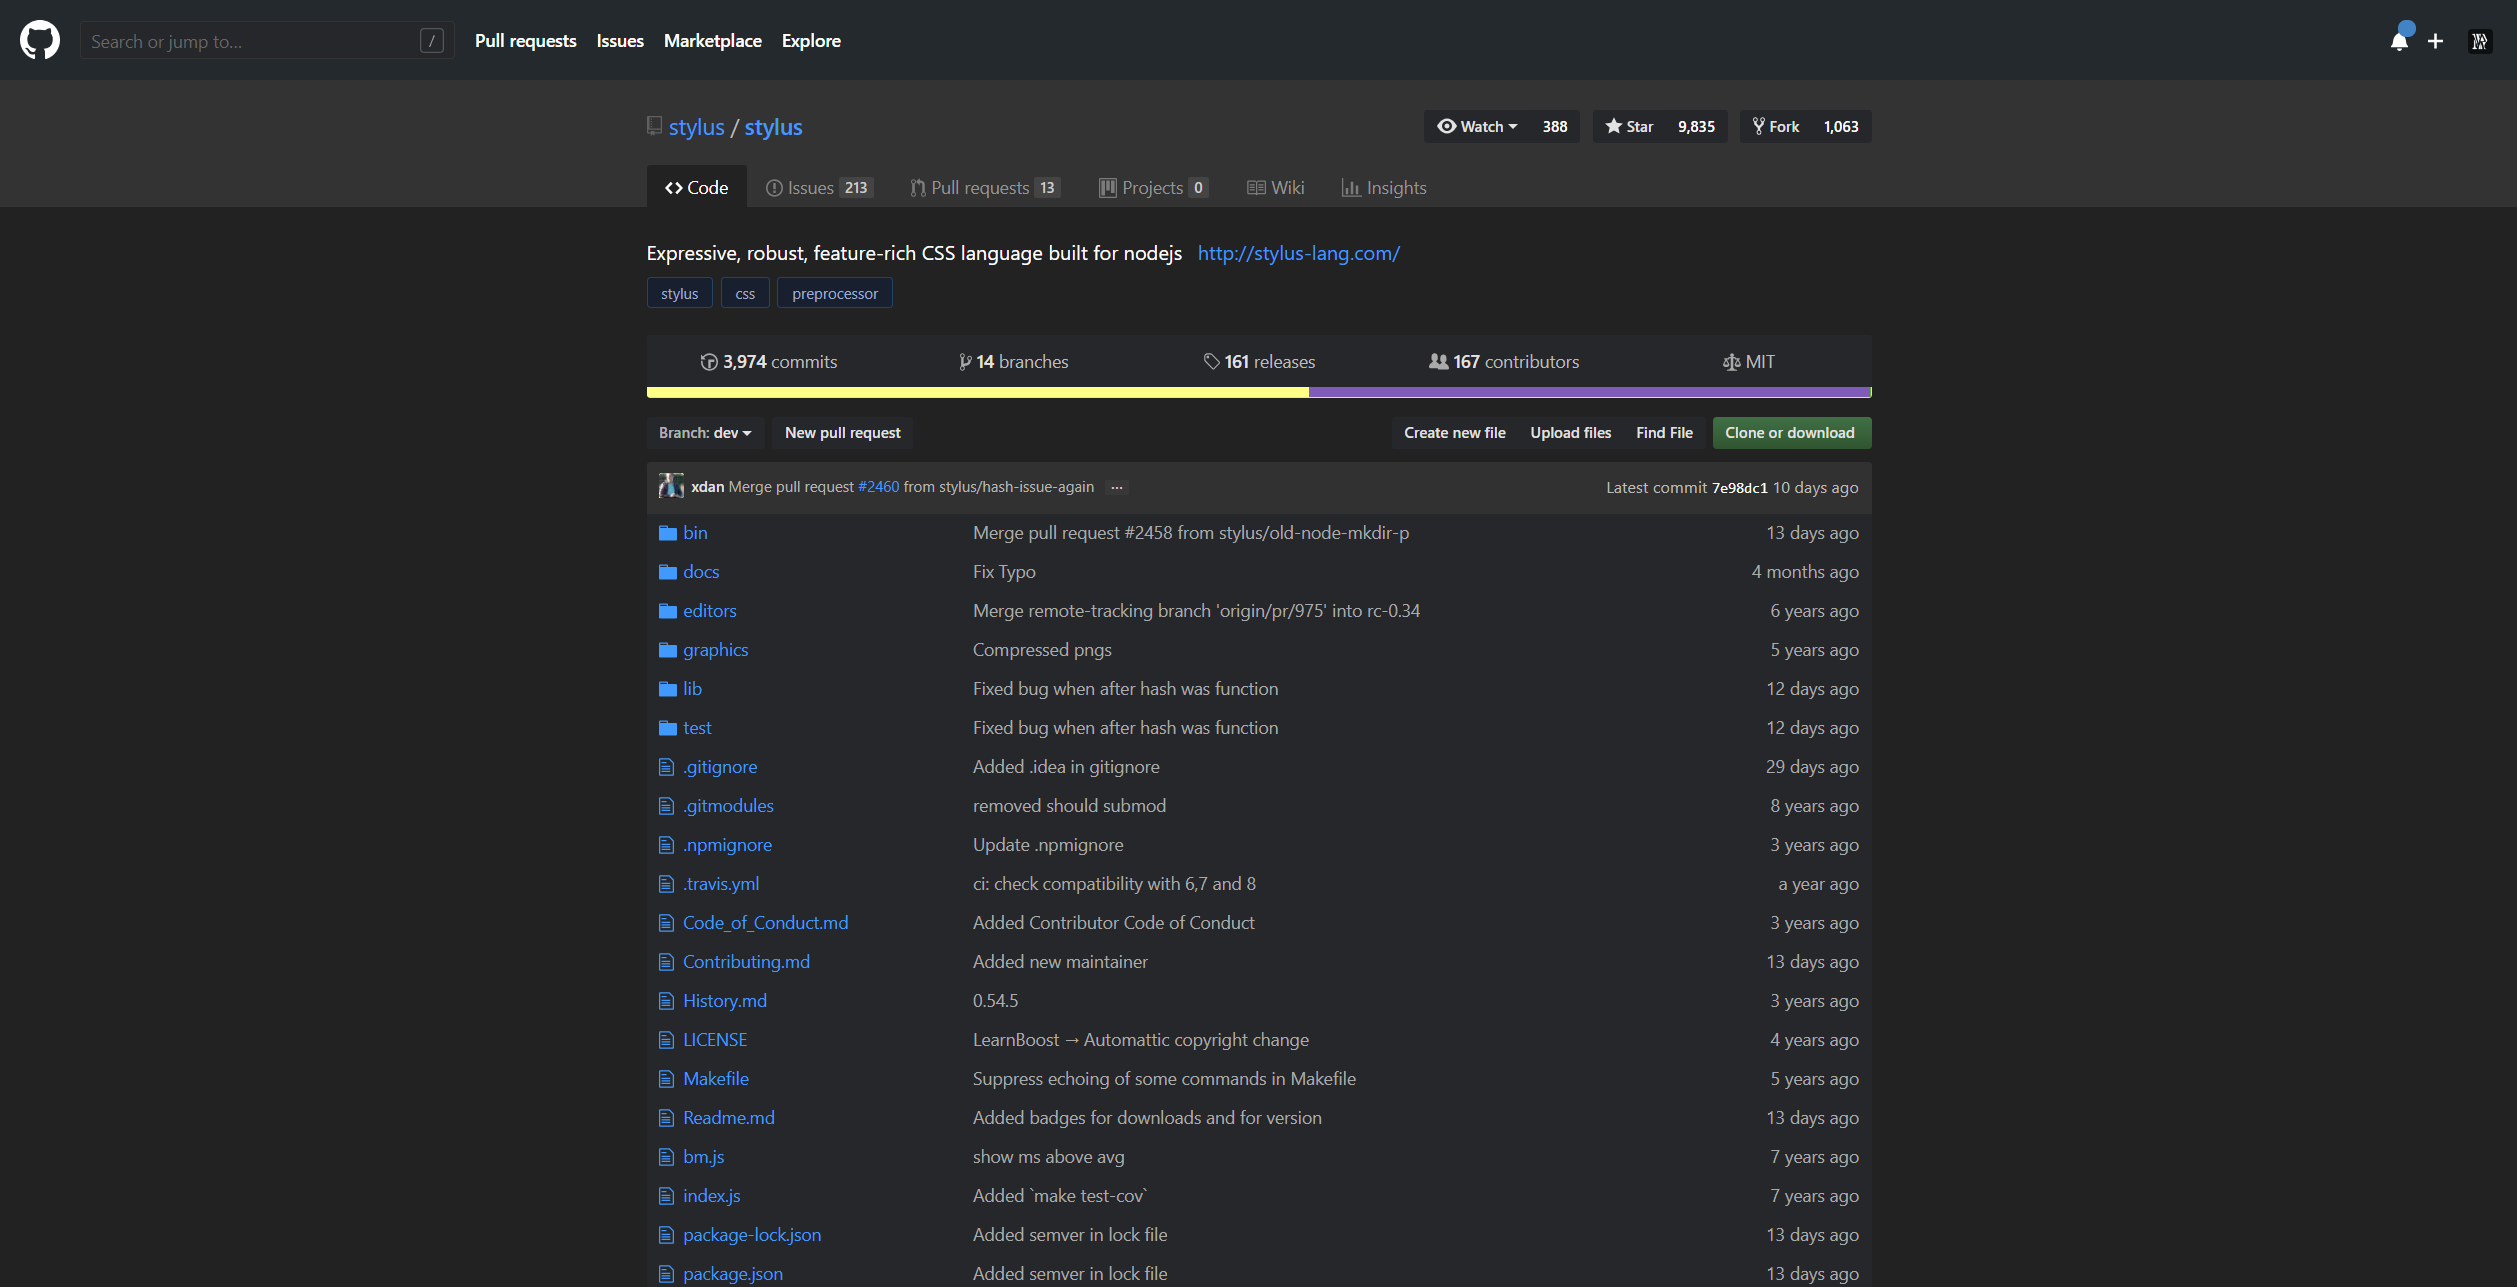Image resolution: width=2517 pixels, height=1287 pixels.
Task: Click the folder icon for graphics
Action: pyautogui.click(x=668, y=650)
